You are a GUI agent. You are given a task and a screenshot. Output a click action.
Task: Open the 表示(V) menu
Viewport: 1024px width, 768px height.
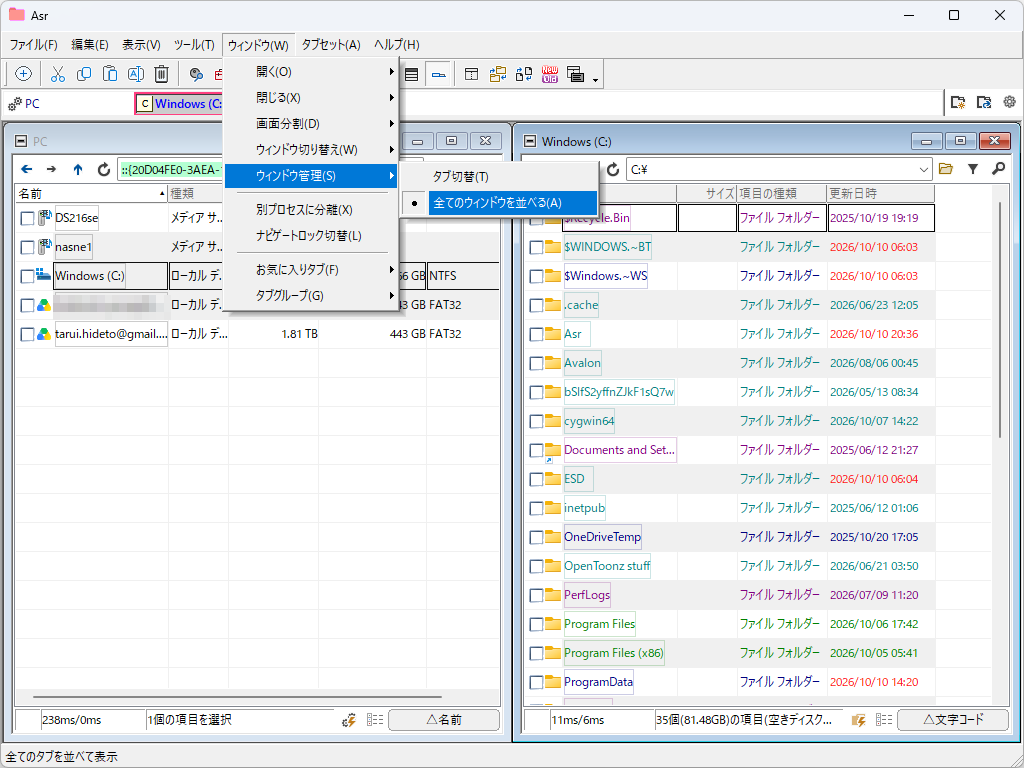[x=141, y=45]
